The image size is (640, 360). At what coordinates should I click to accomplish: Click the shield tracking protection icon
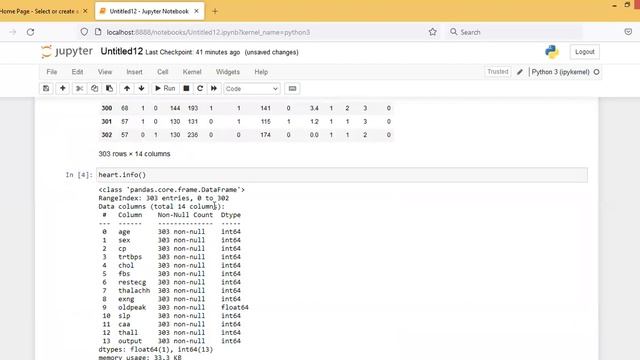coord(84,32)
